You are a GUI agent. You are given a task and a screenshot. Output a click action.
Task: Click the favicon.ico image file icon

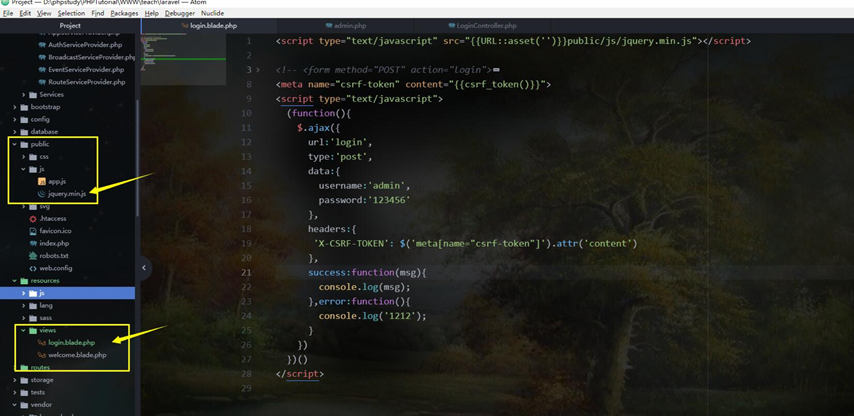click(x=33, y=231)
